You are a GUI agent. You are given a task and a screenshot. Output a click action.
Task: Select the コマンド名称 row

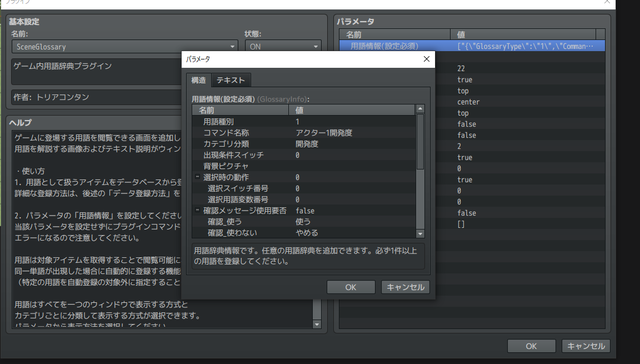304,133
